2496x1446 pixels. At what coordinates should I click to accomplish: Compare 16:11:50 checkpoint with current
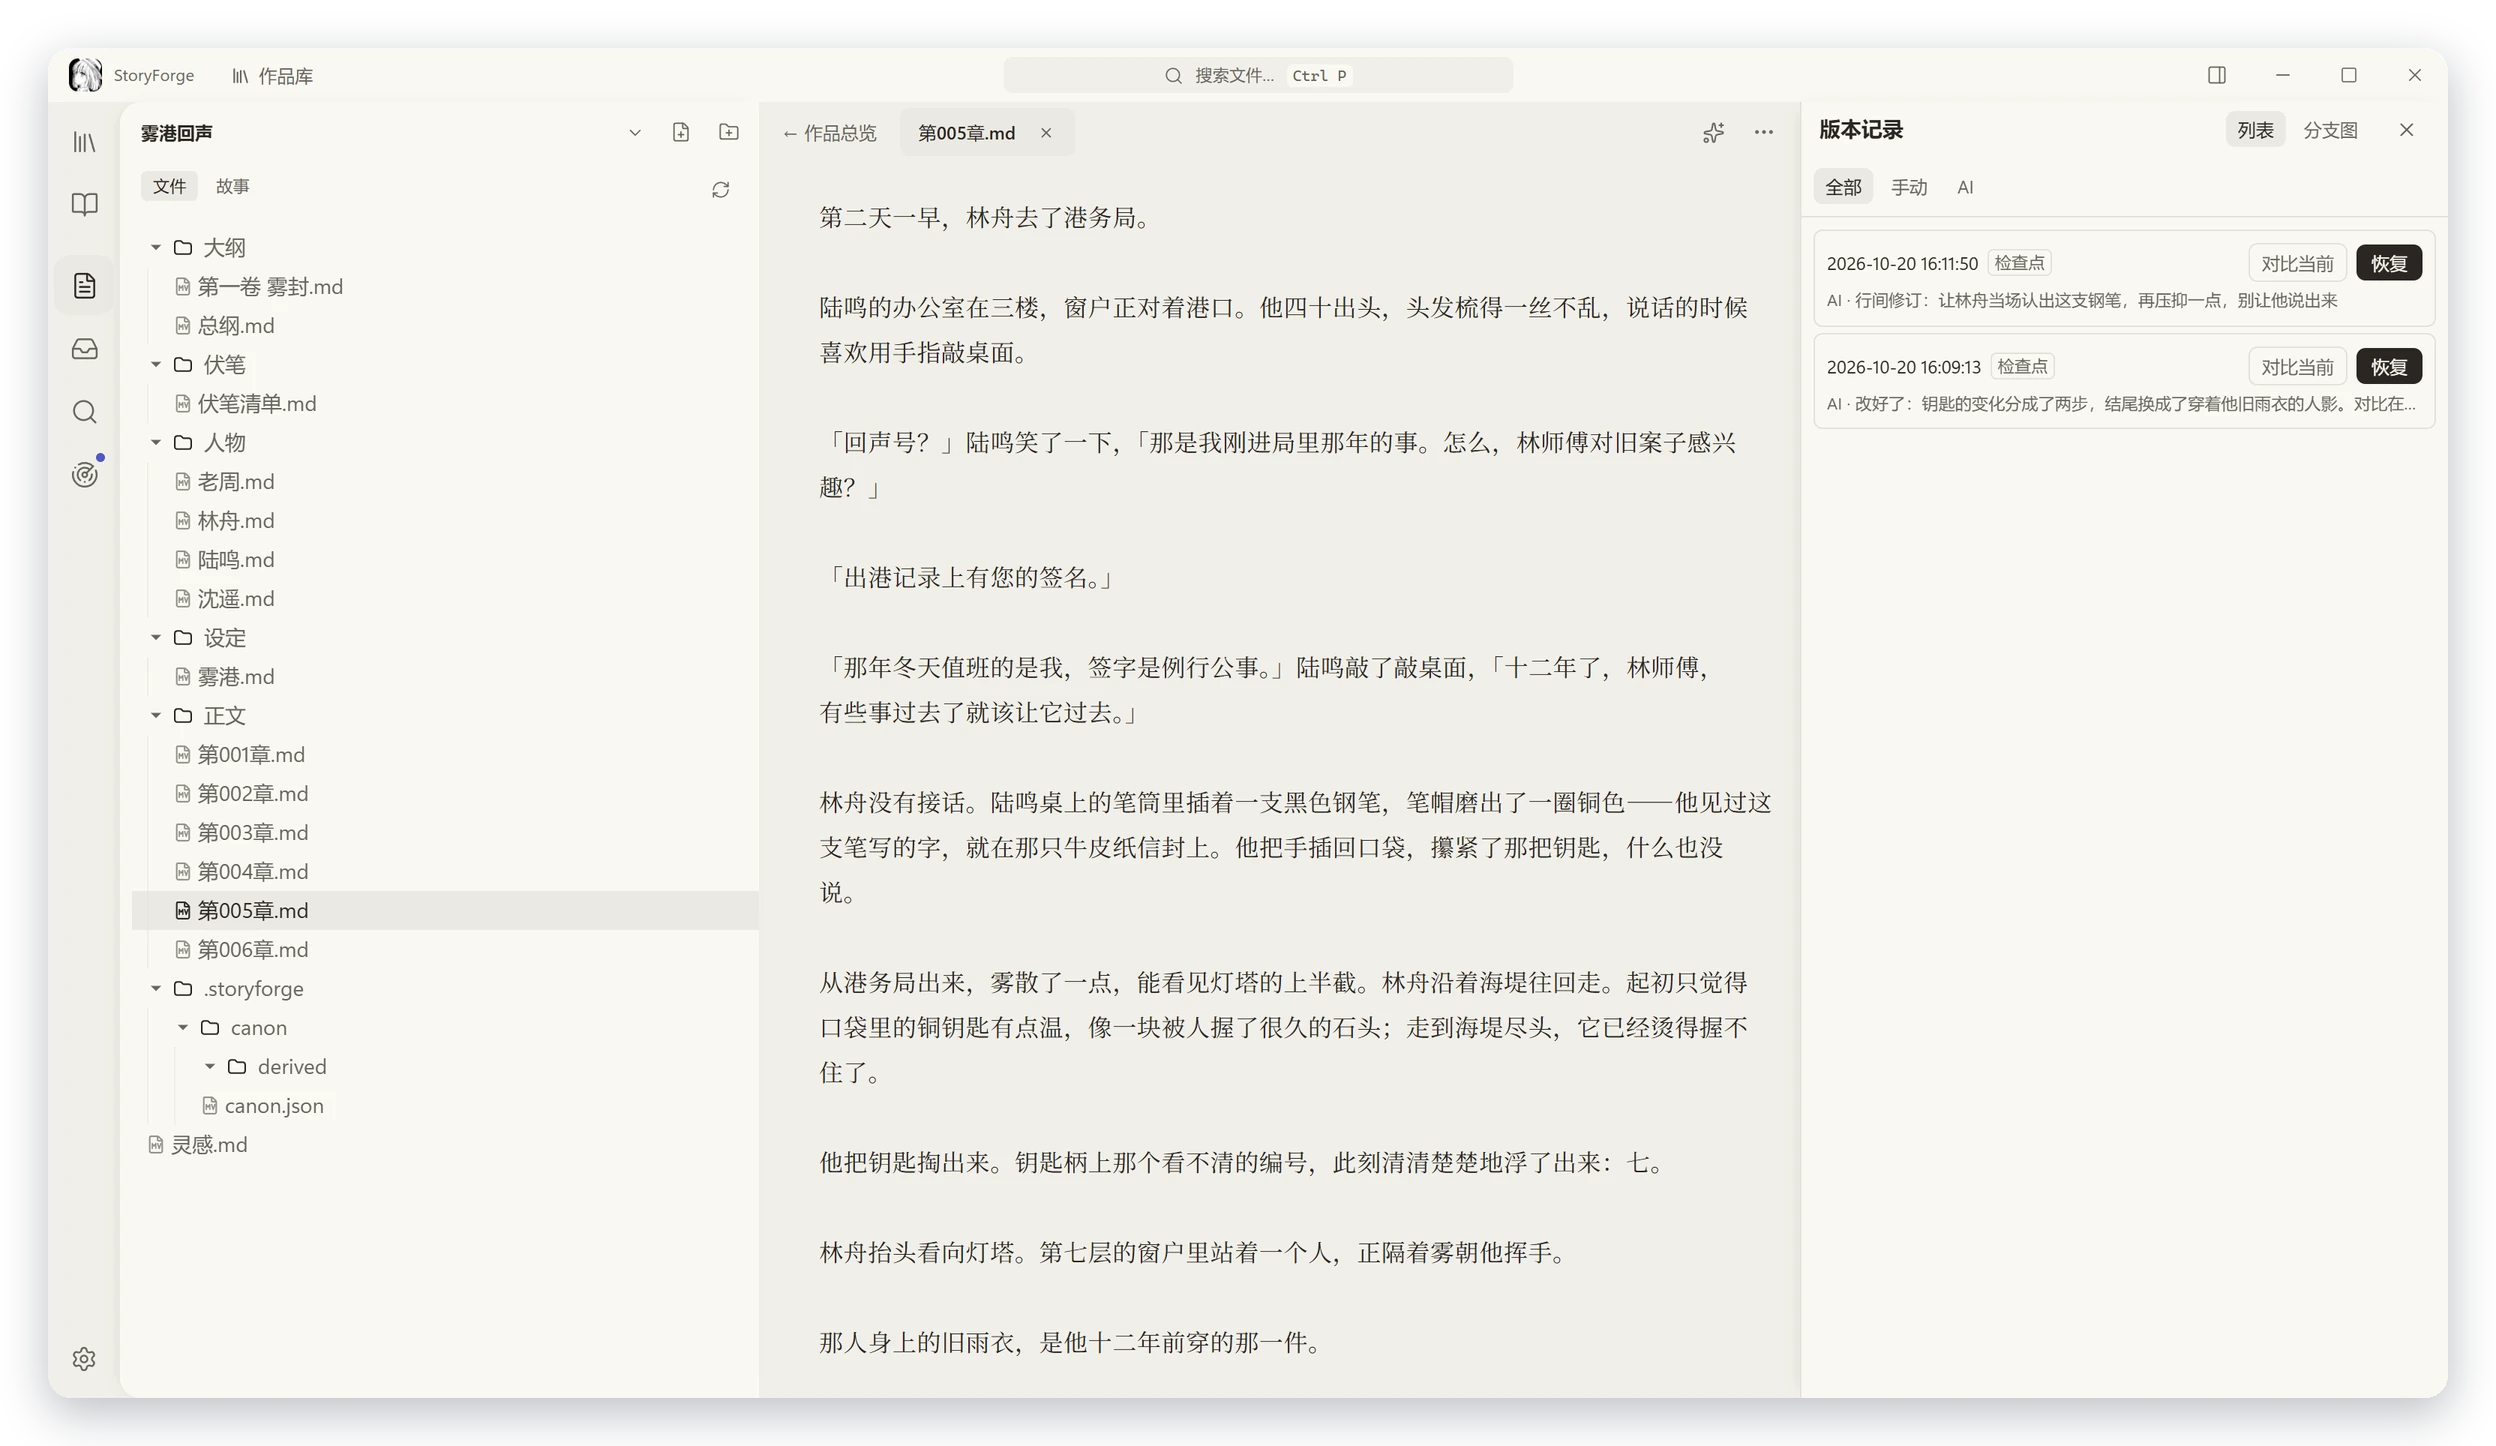point(2297,263)
